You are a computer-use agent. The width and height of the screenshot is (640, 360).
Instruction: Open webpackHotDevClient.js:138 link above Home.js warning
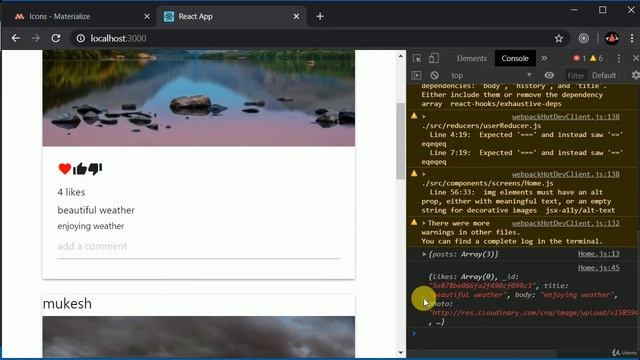click(566, 174)
